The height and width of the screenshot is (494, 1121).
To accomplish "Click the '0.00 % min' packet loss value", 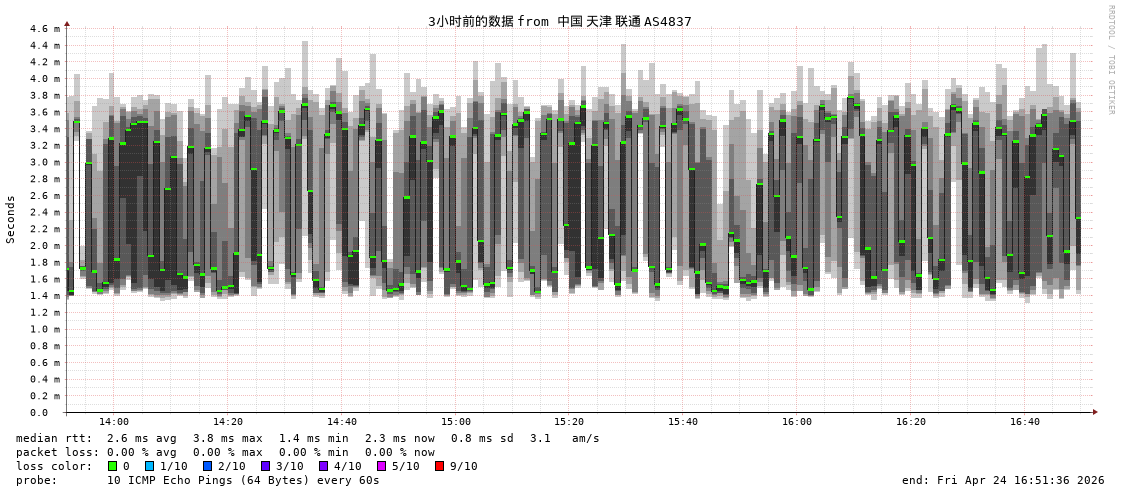I will pyautogui.click(x=313, y=452).
